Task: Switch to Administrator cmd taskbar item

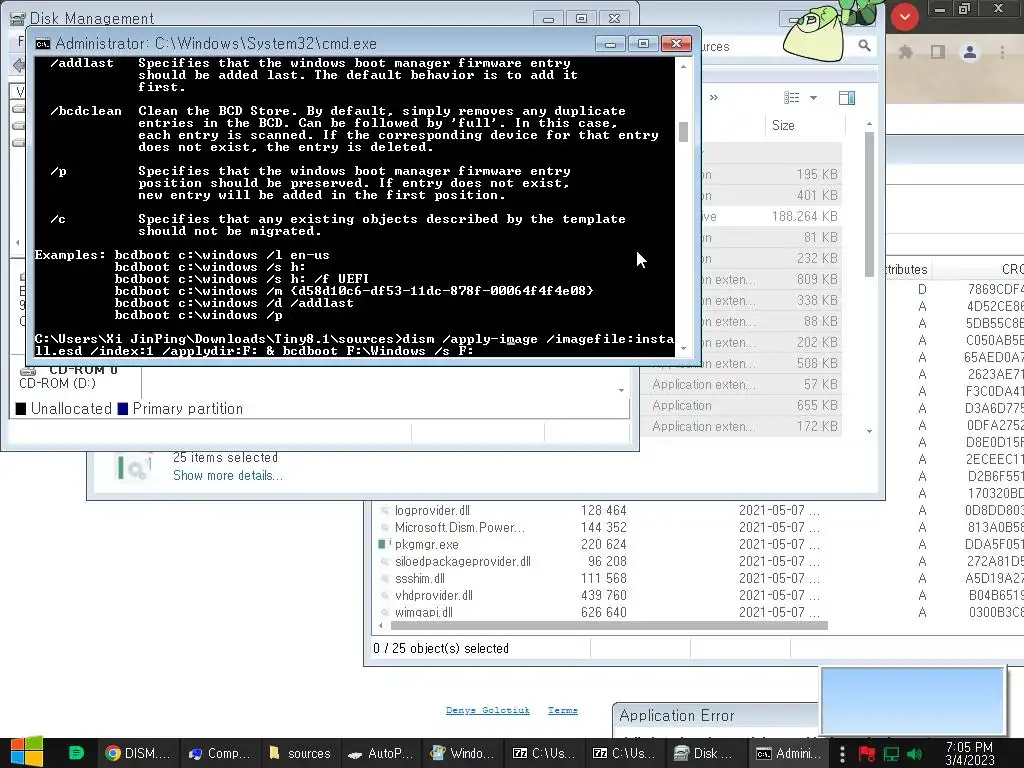Action: click(787, 753)
